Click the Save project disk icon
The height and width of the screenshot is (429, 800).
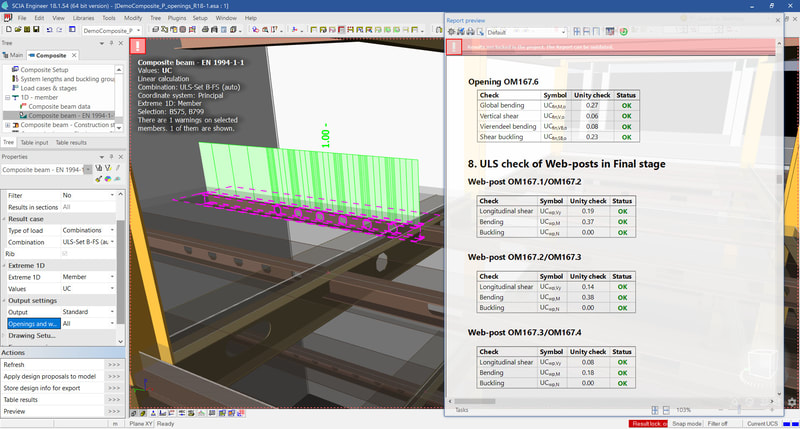(36, 30)
